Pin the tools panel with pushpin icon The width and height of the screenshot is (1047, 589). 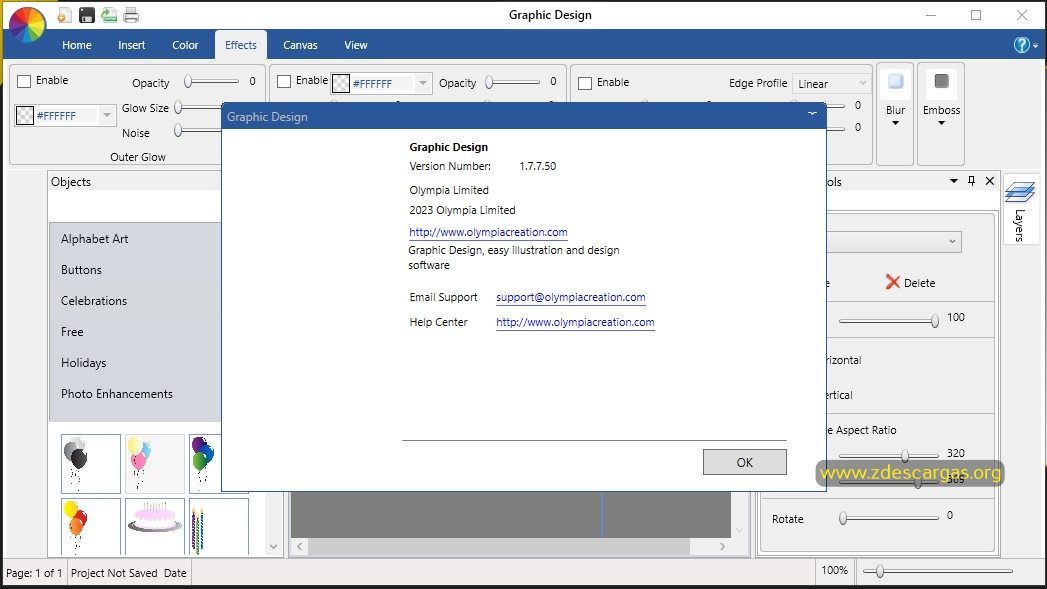tap(972, 181)
